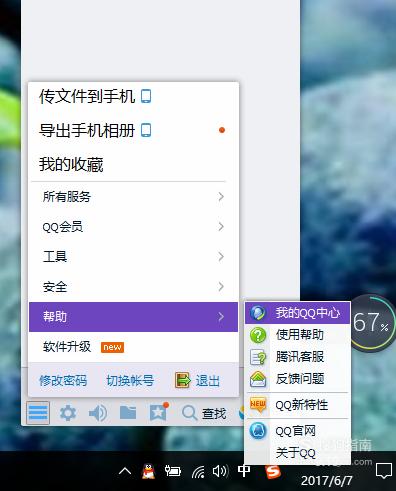
Task: Select 传文件到手机 menu entry
Action: tap(133, 96)
